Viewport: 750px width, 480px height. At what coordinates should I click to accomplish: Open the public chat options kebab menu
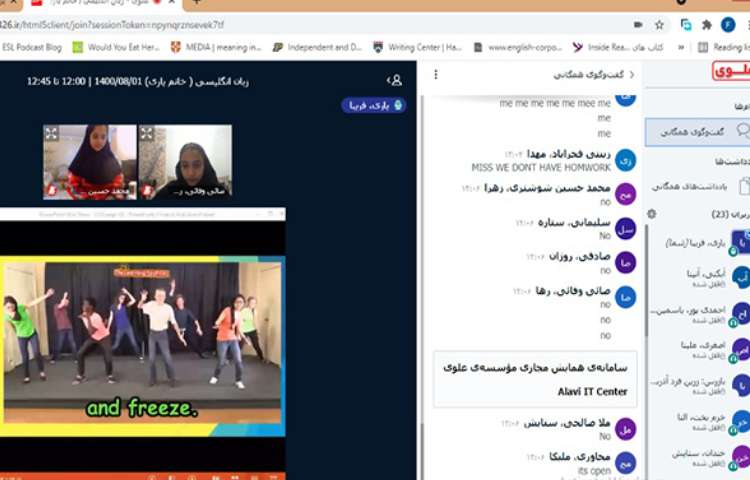436,75
